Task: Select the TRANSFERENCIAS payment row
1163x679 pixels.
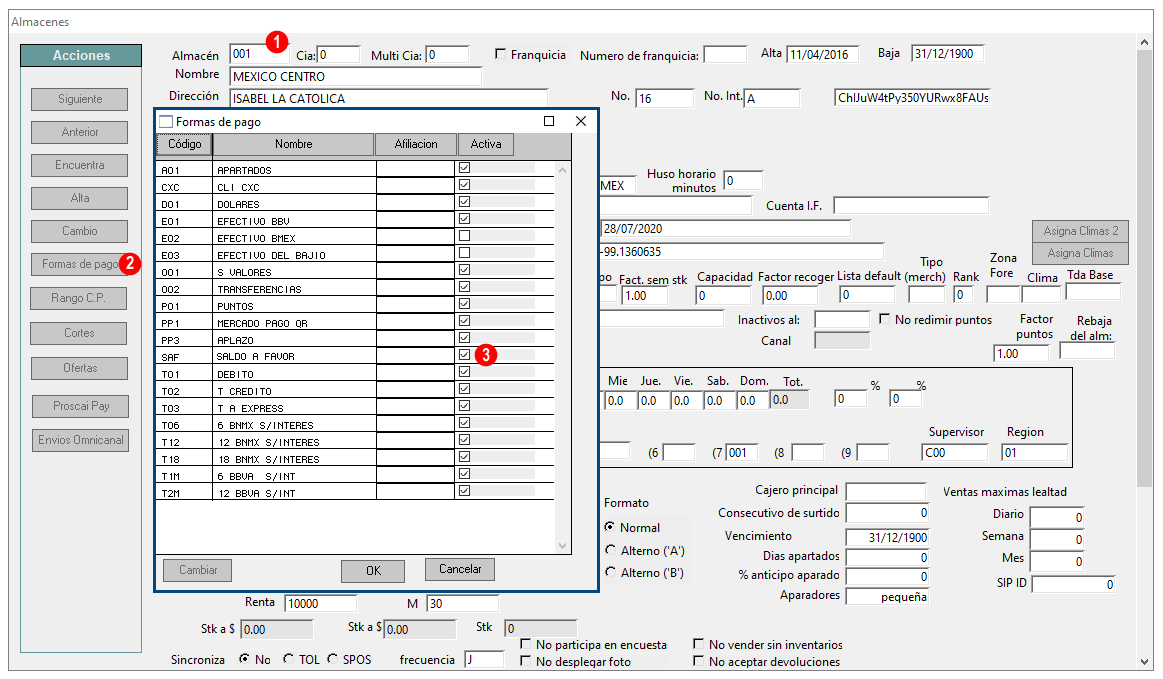Action: pyautogui.click(x=355, y=288)
